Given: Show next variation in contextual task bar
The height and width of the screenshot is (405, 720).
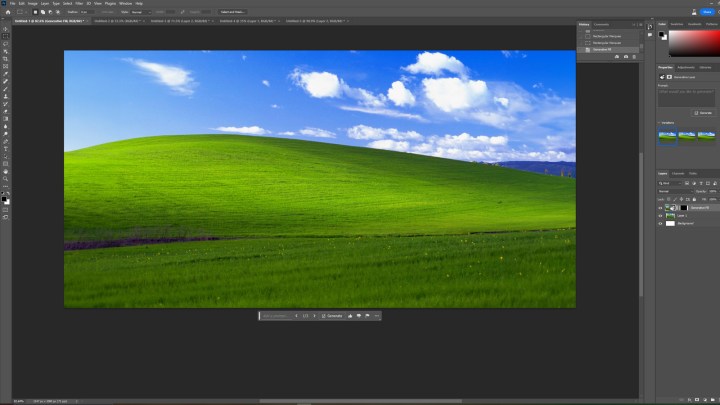Looking at the screenshot, I should tap(315, 316).
